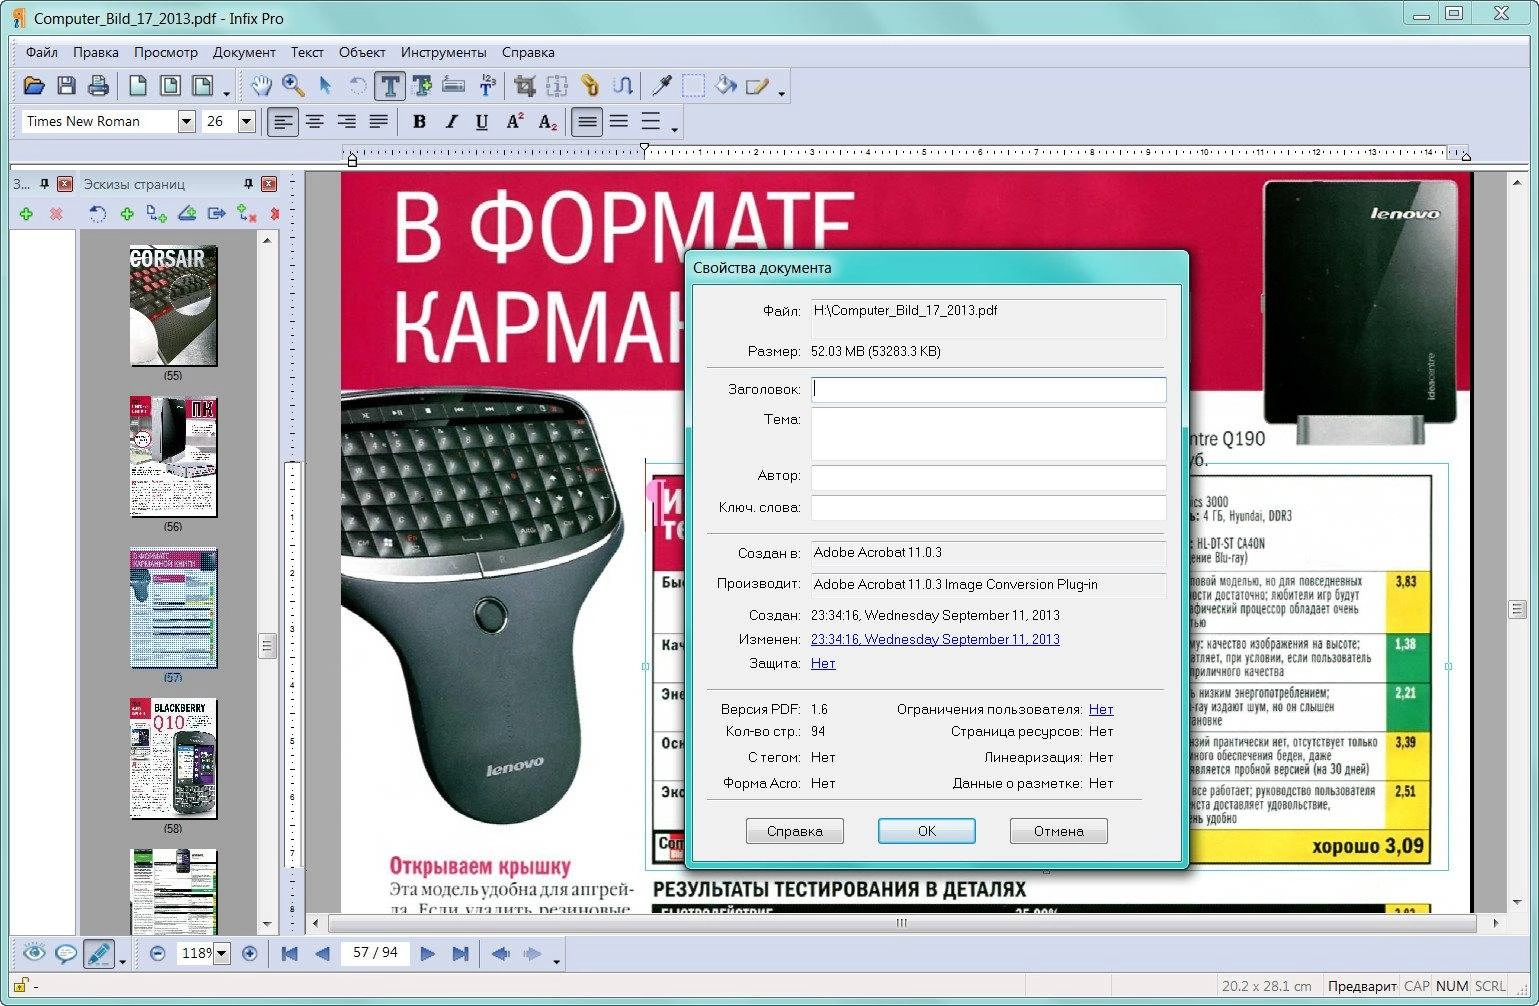
Task: Toggle Bold formatting
Action: pyautogui.click(x=419, y=122)
